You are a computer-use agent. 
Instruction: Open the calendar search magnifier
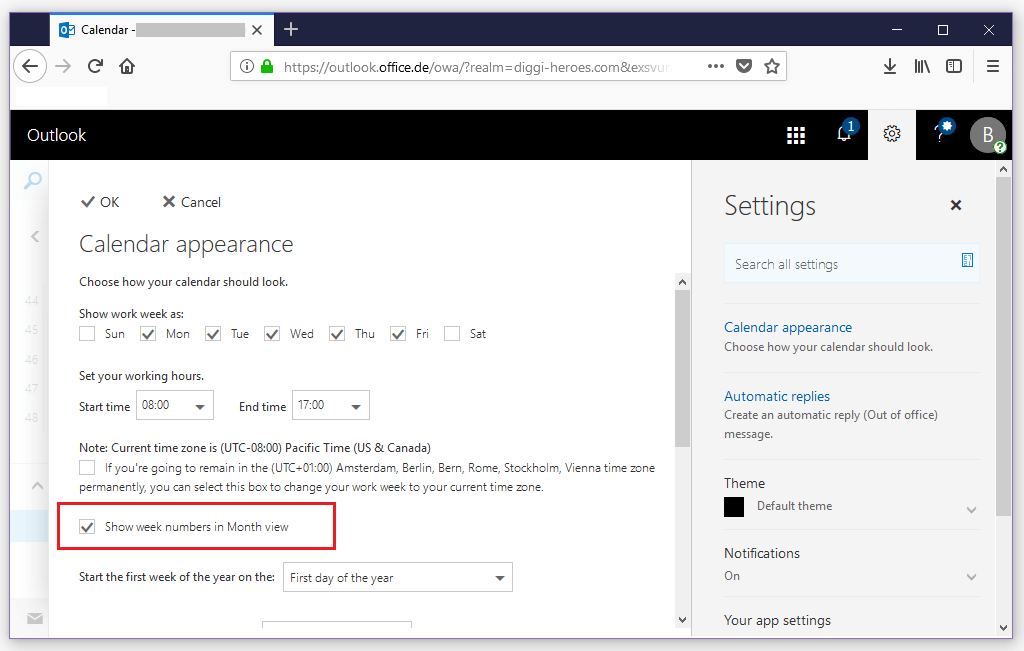point(31,180)
